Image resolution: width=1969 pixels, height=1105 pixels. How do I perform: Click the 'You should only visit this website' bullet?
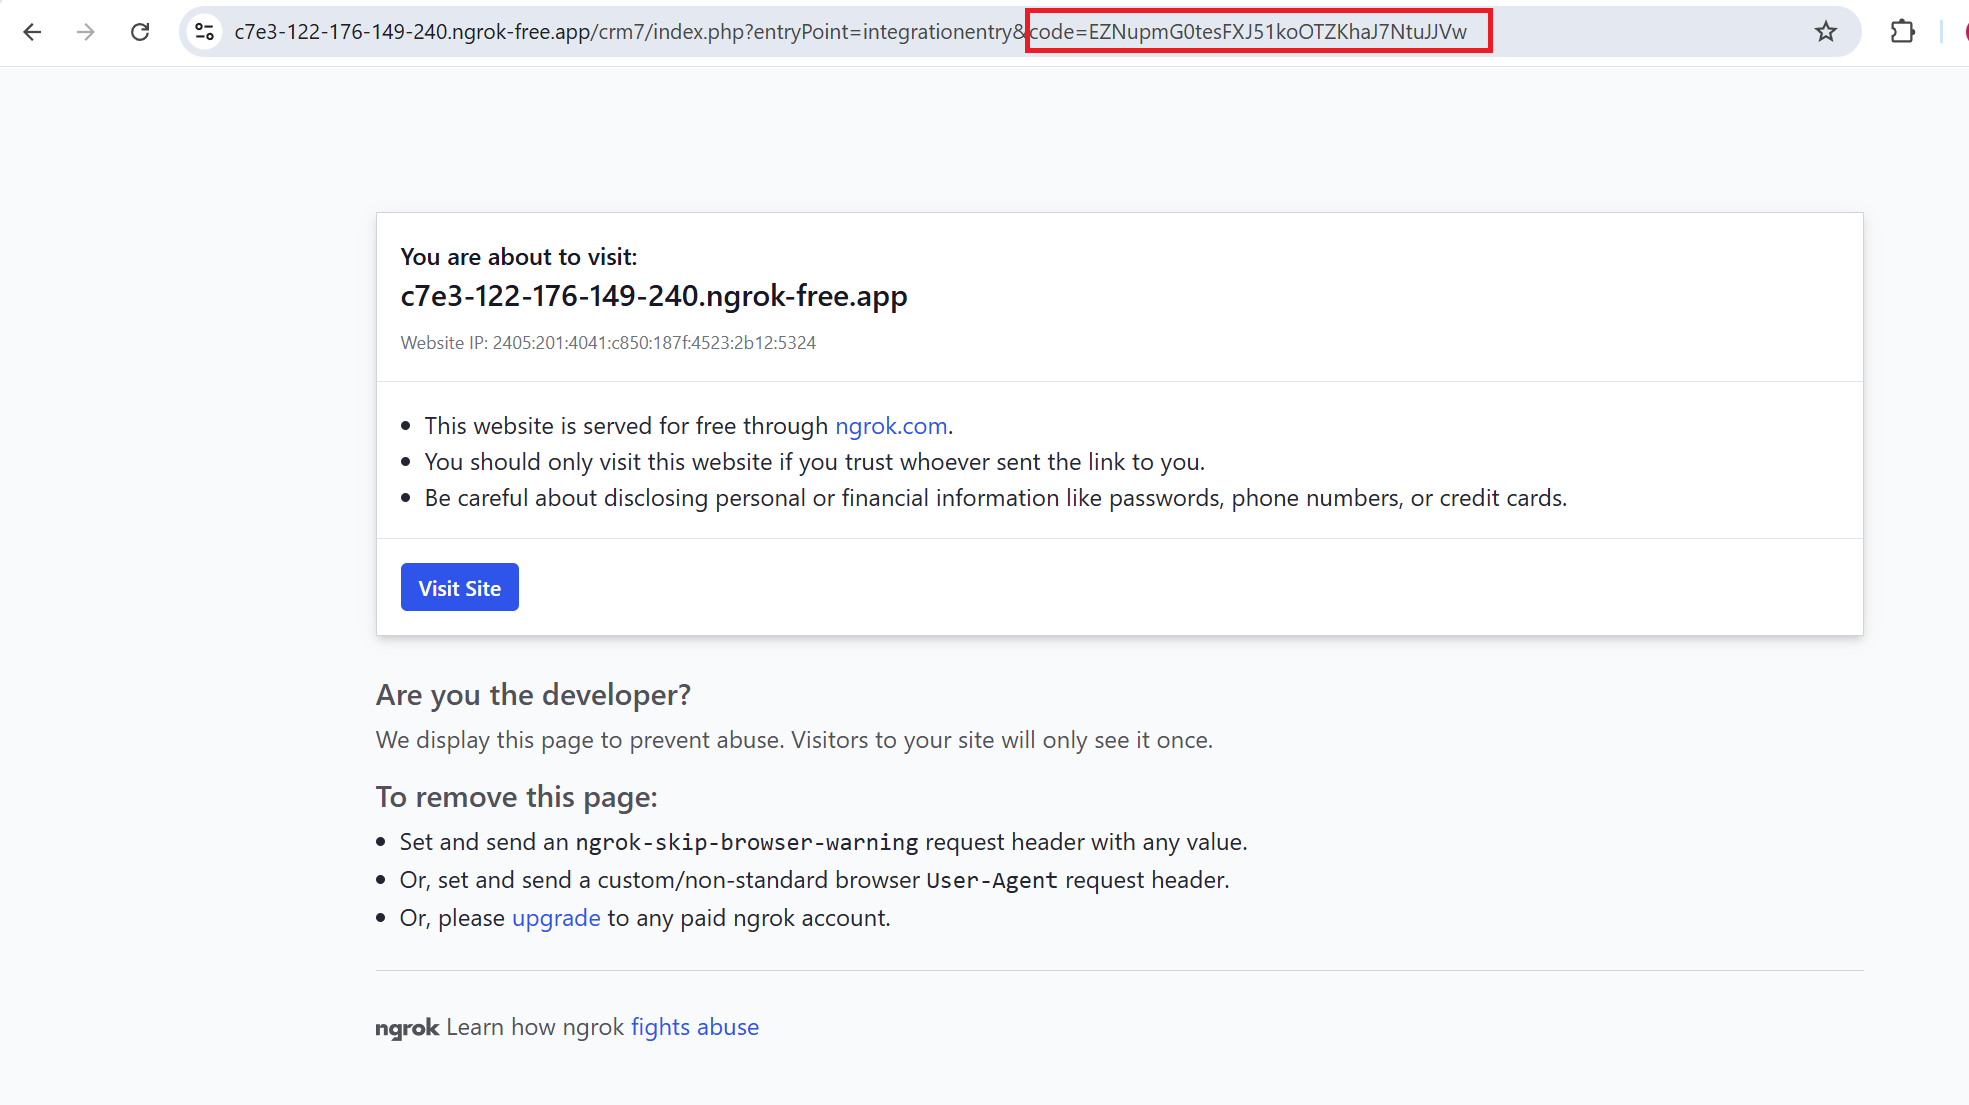click(814, 462)
